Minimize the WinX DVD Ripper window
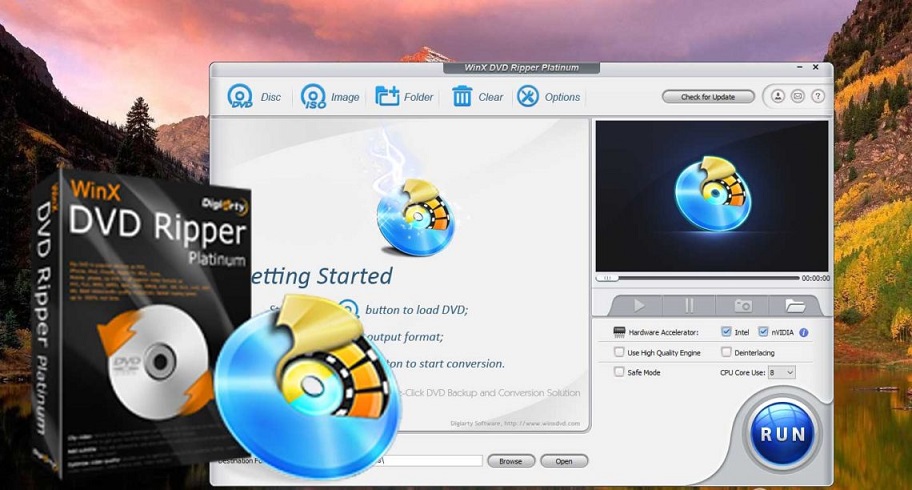Screen dimensions: 912x490 coord(800,68)
